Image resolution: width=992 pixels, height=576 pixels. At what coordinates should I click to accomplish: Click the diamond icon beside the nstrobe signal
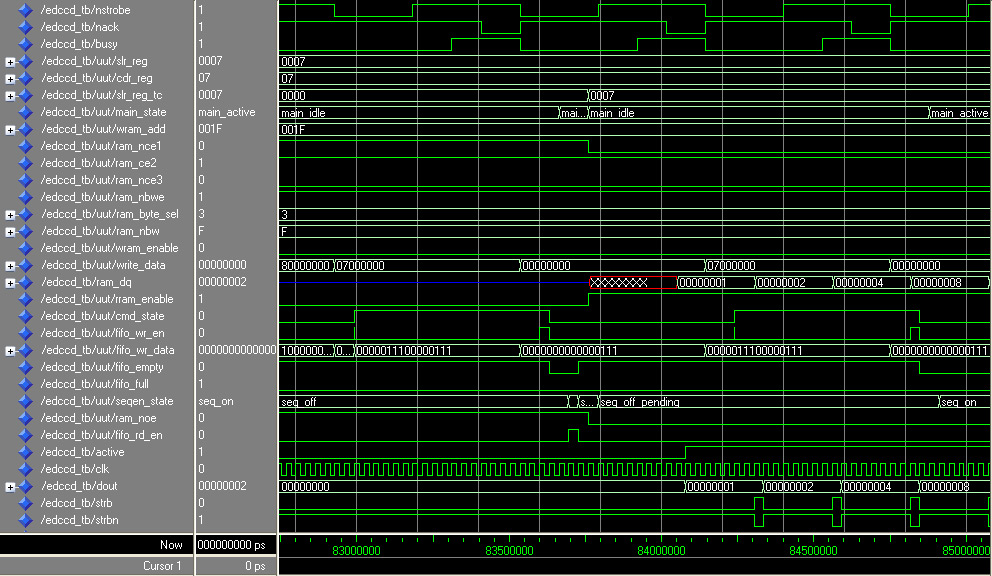(25, 10)
